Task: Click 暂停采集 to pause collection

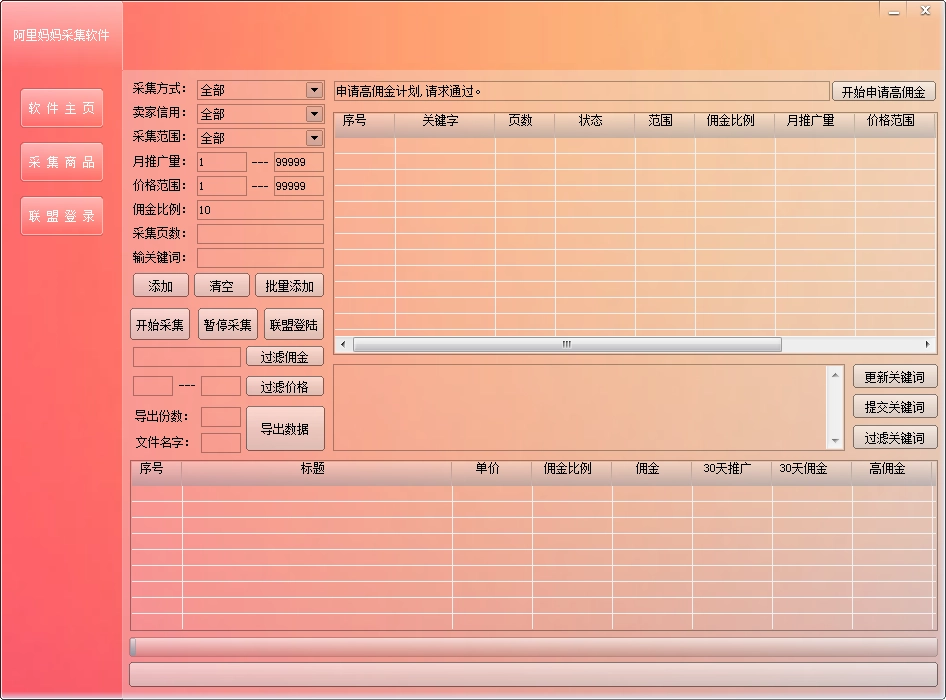Action: coord(227,323)
